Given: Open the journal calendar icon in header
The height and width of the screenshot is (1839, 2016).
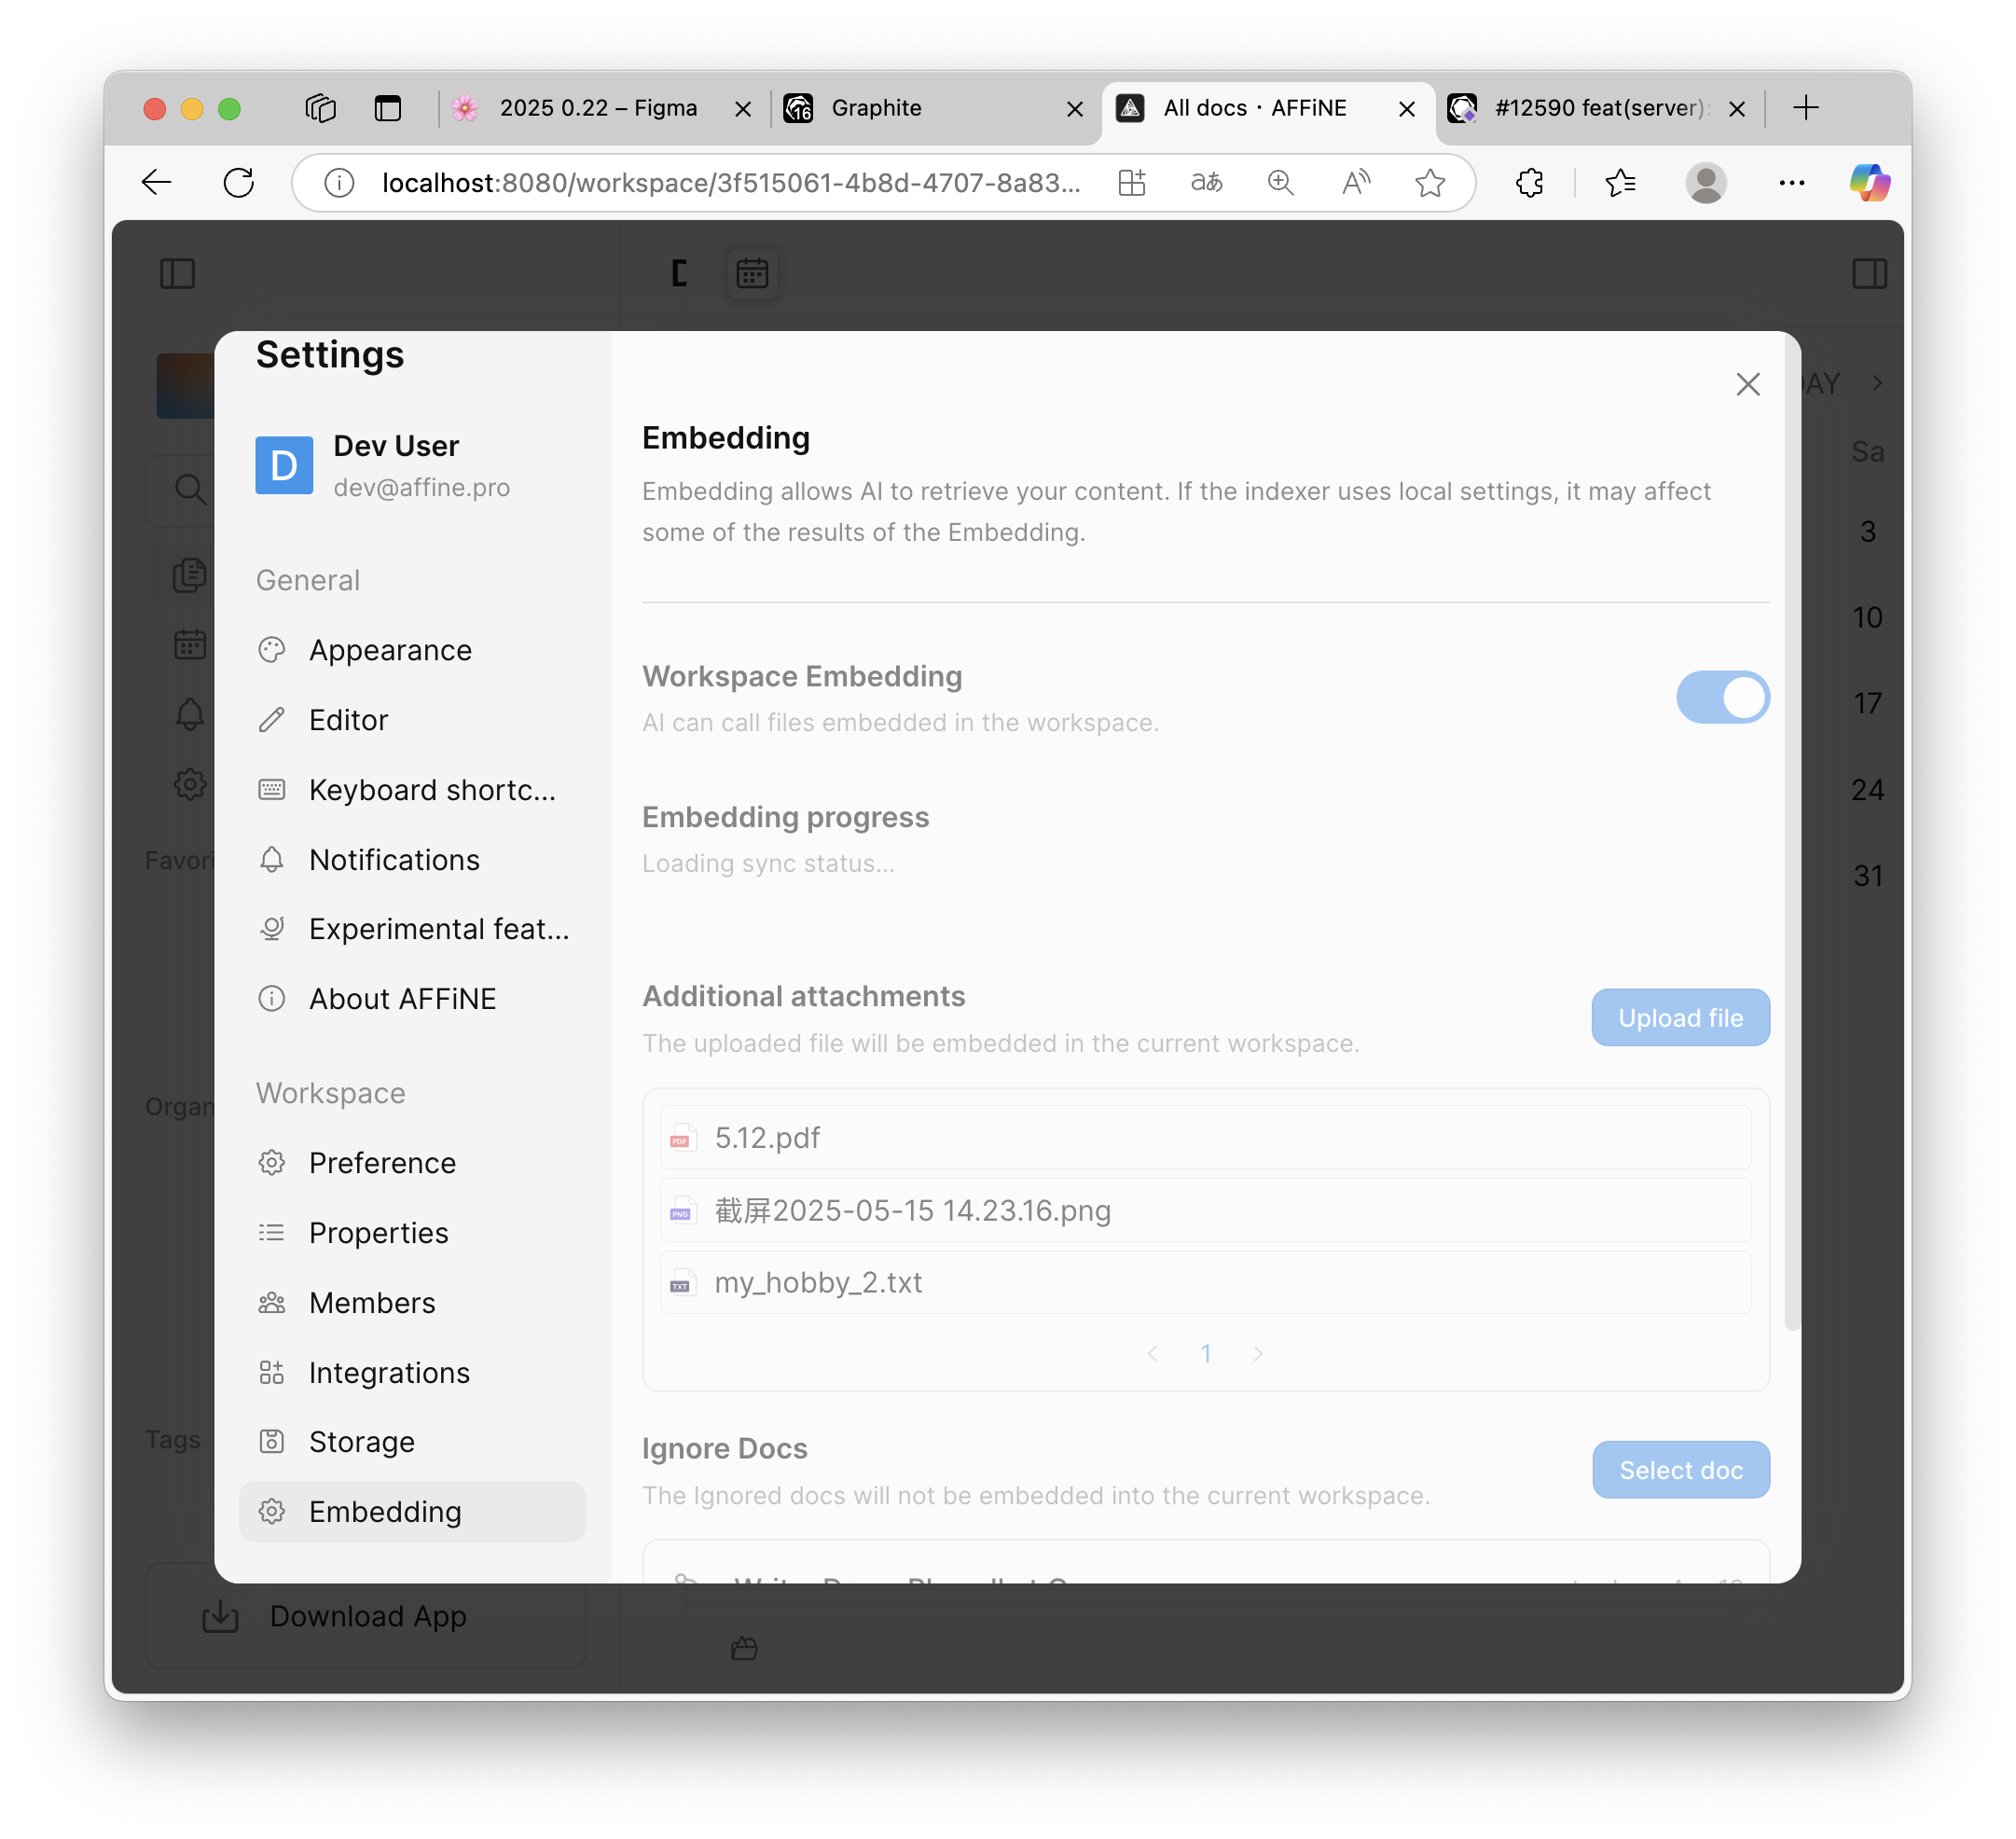Looking at the screenshot, I should pyautogui.click(x=752, y=273).
